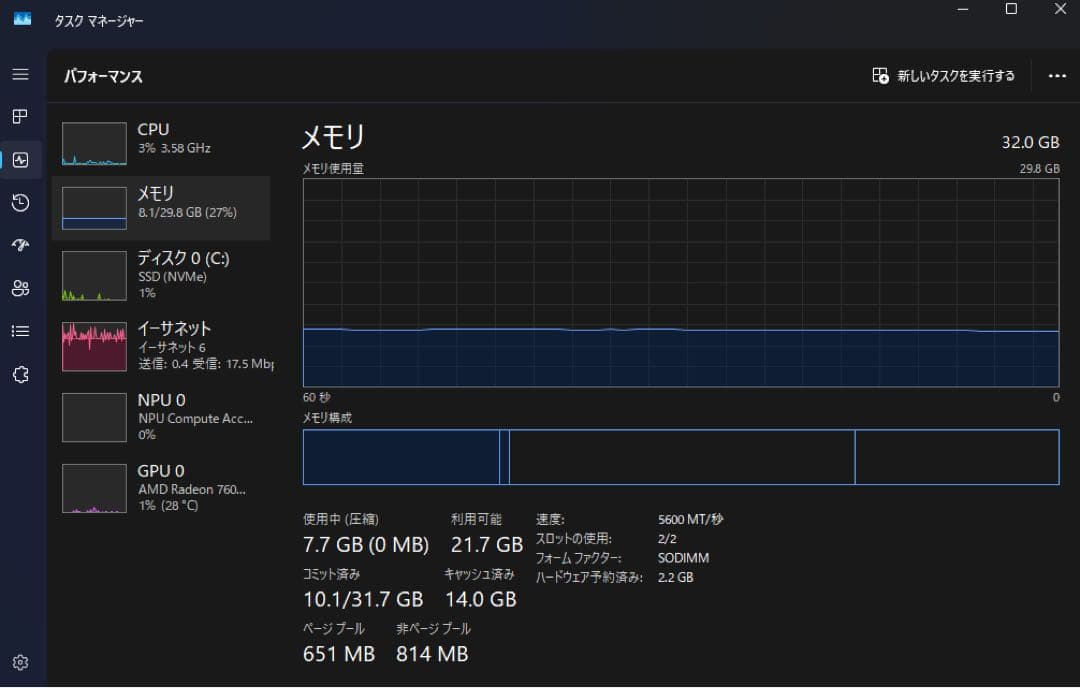Open Startup apps via the speedometer icon
Screen dimensions: 1080x688
pos(20,245)
